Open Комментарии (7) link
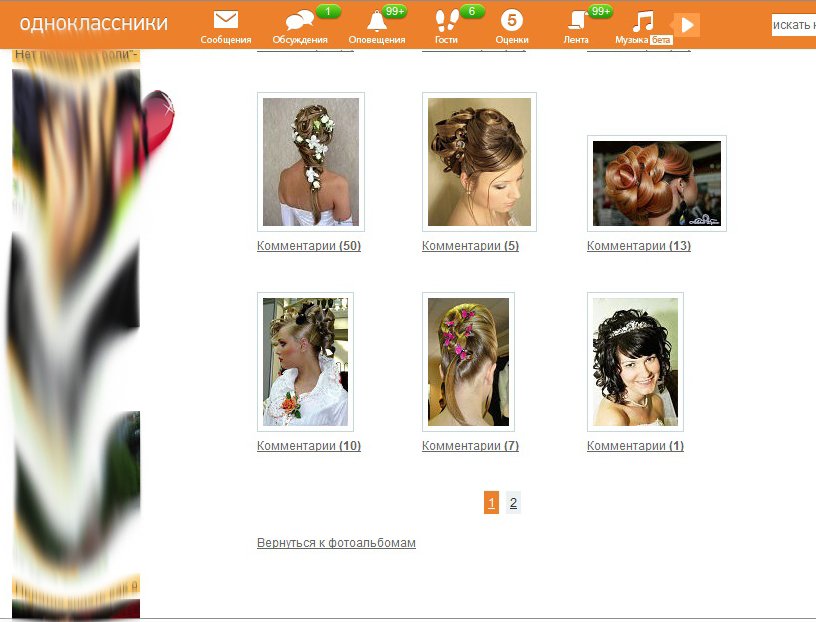The height and width of the screenshot is (622, 816). click(x=470, y=446)
